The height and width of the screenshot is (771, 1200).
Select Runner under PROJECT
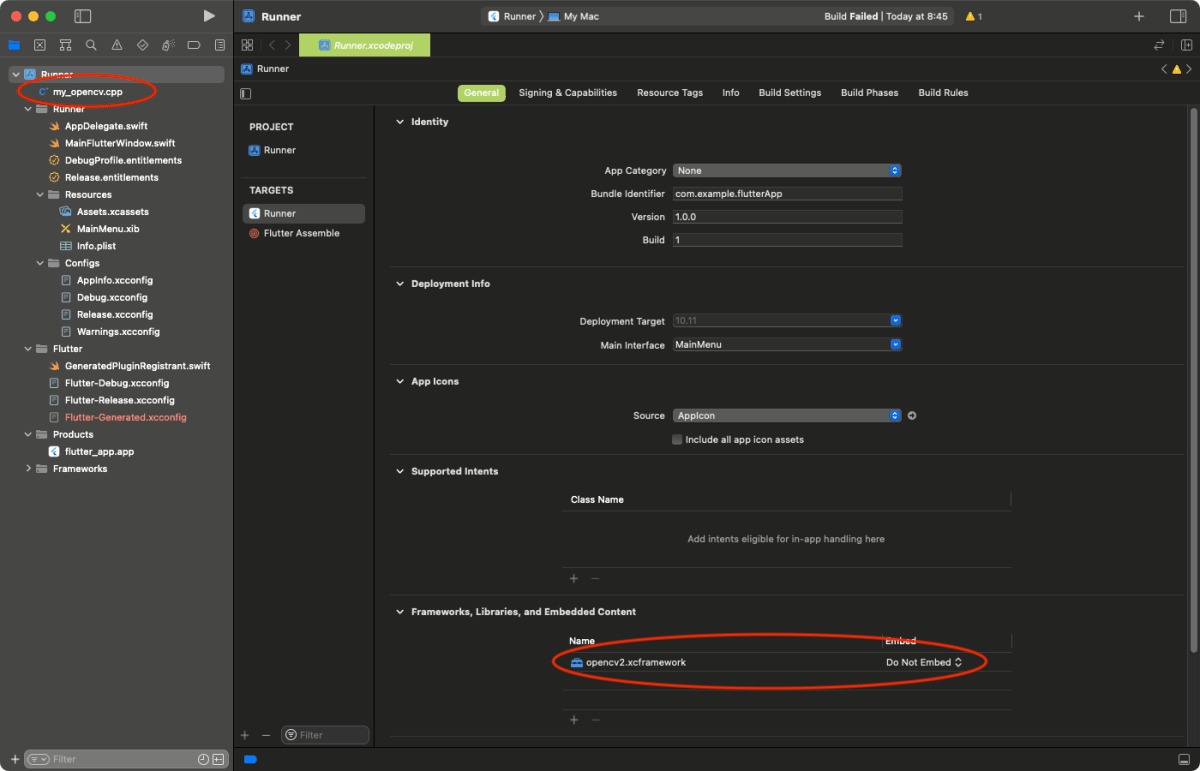point(272,150)
